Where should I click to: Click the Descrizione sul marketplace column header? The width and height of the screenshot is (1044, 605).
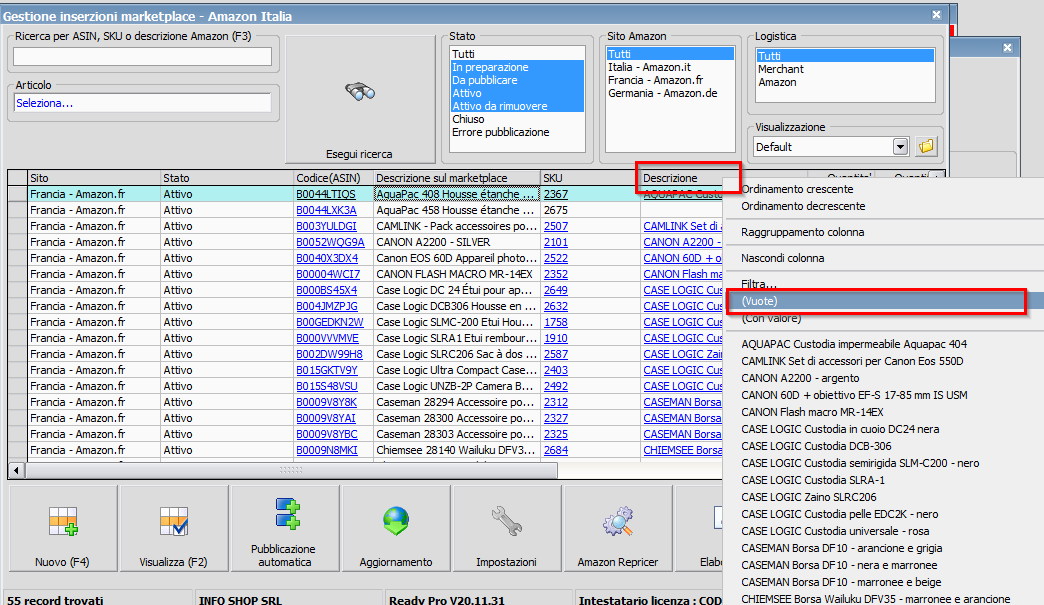pos(457,178)
